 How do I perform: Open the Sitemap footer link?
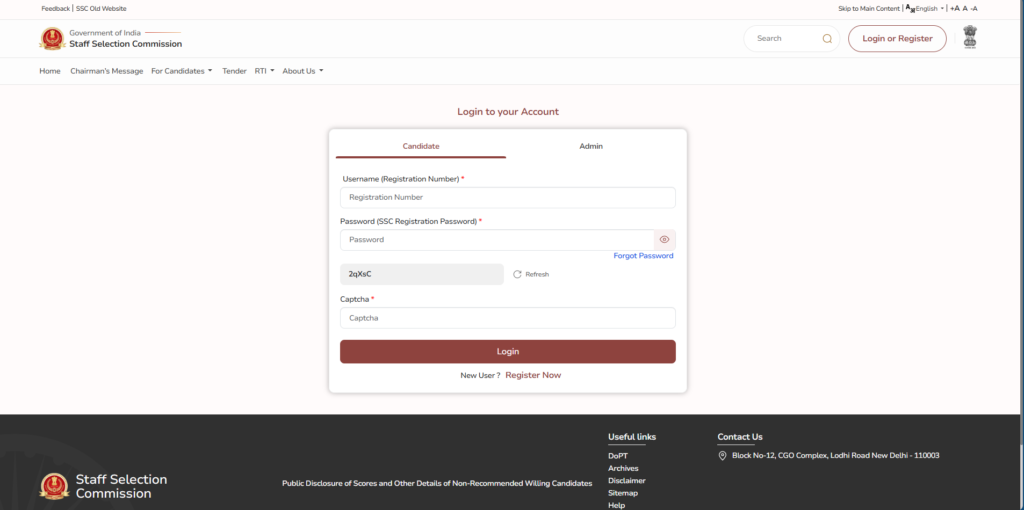pyautogui.click(x=623, y=493)
